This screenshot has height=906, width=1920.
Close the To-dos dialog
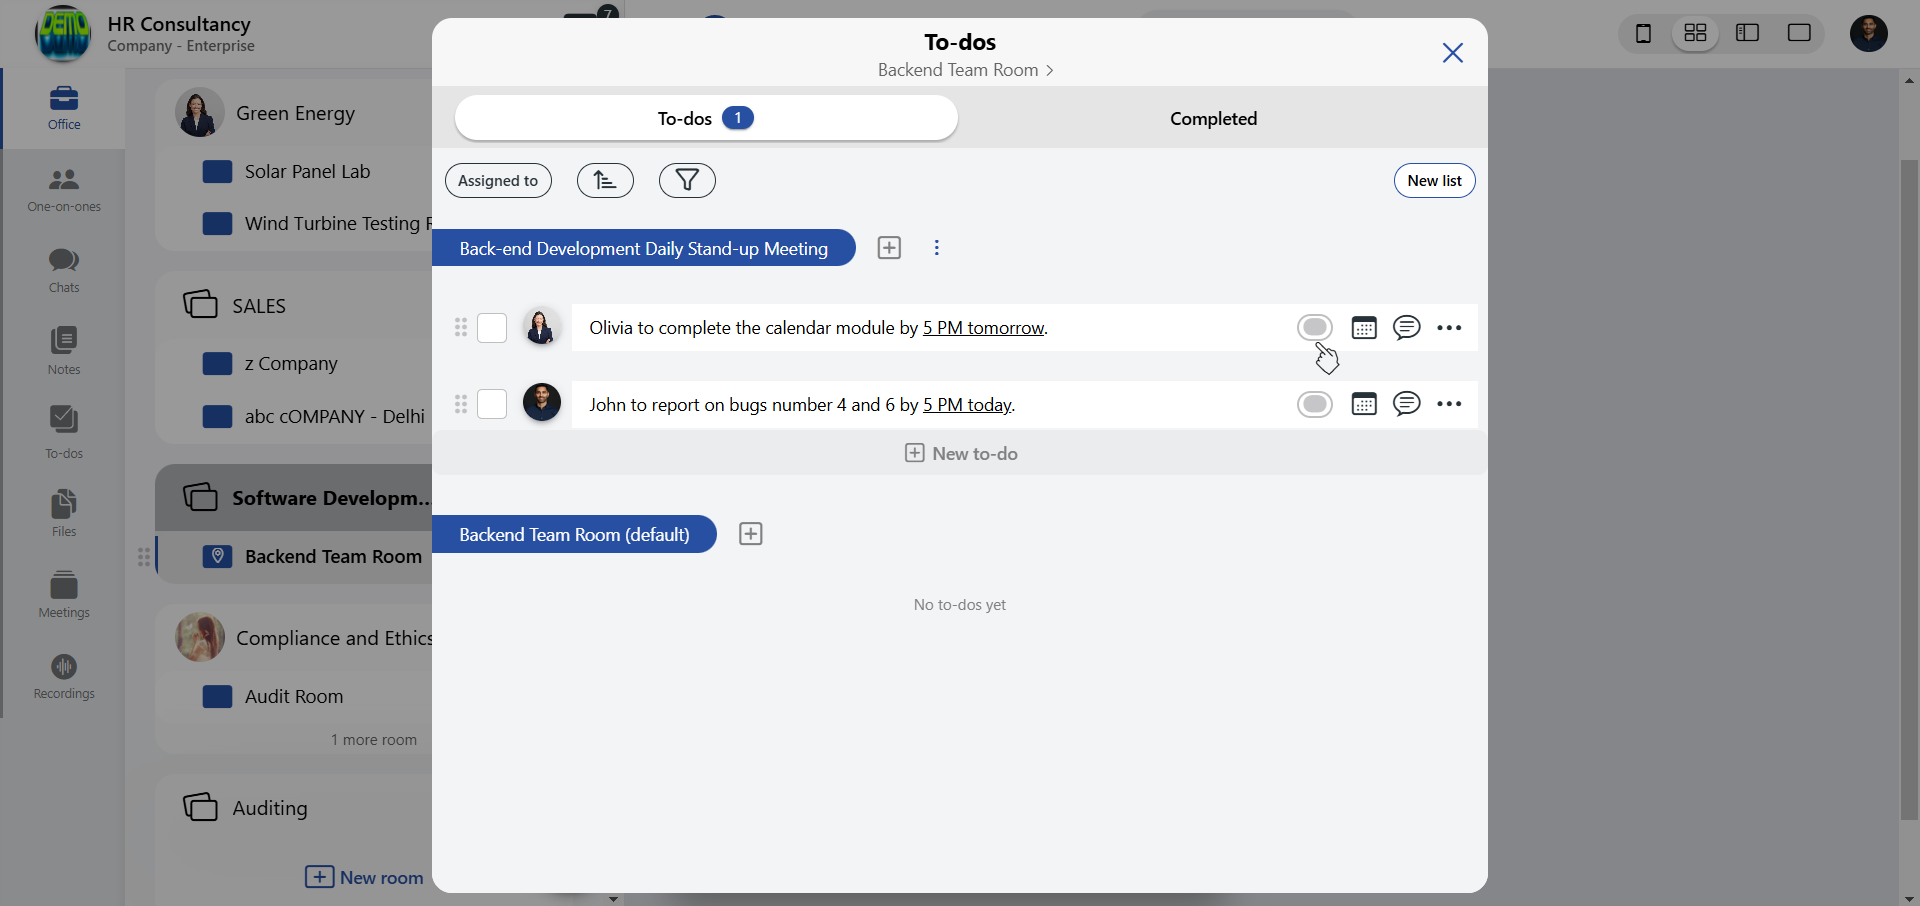(x=1453, y=53)
